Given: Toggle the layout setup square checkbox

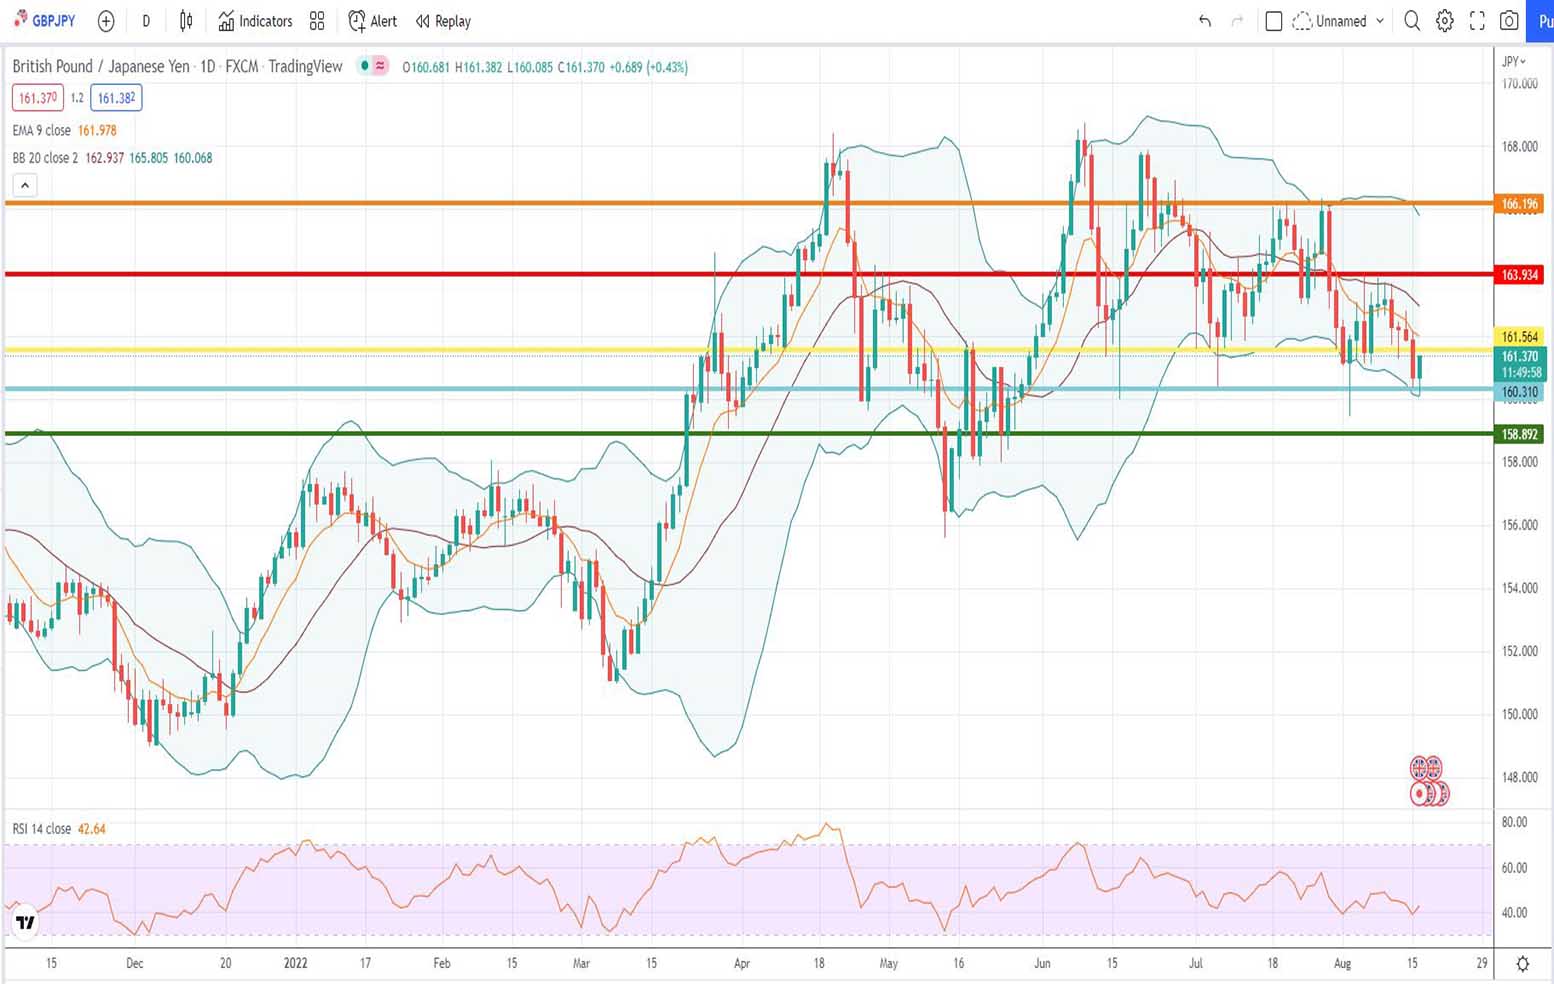Looking at the screenshot, I should (1273, 21).
